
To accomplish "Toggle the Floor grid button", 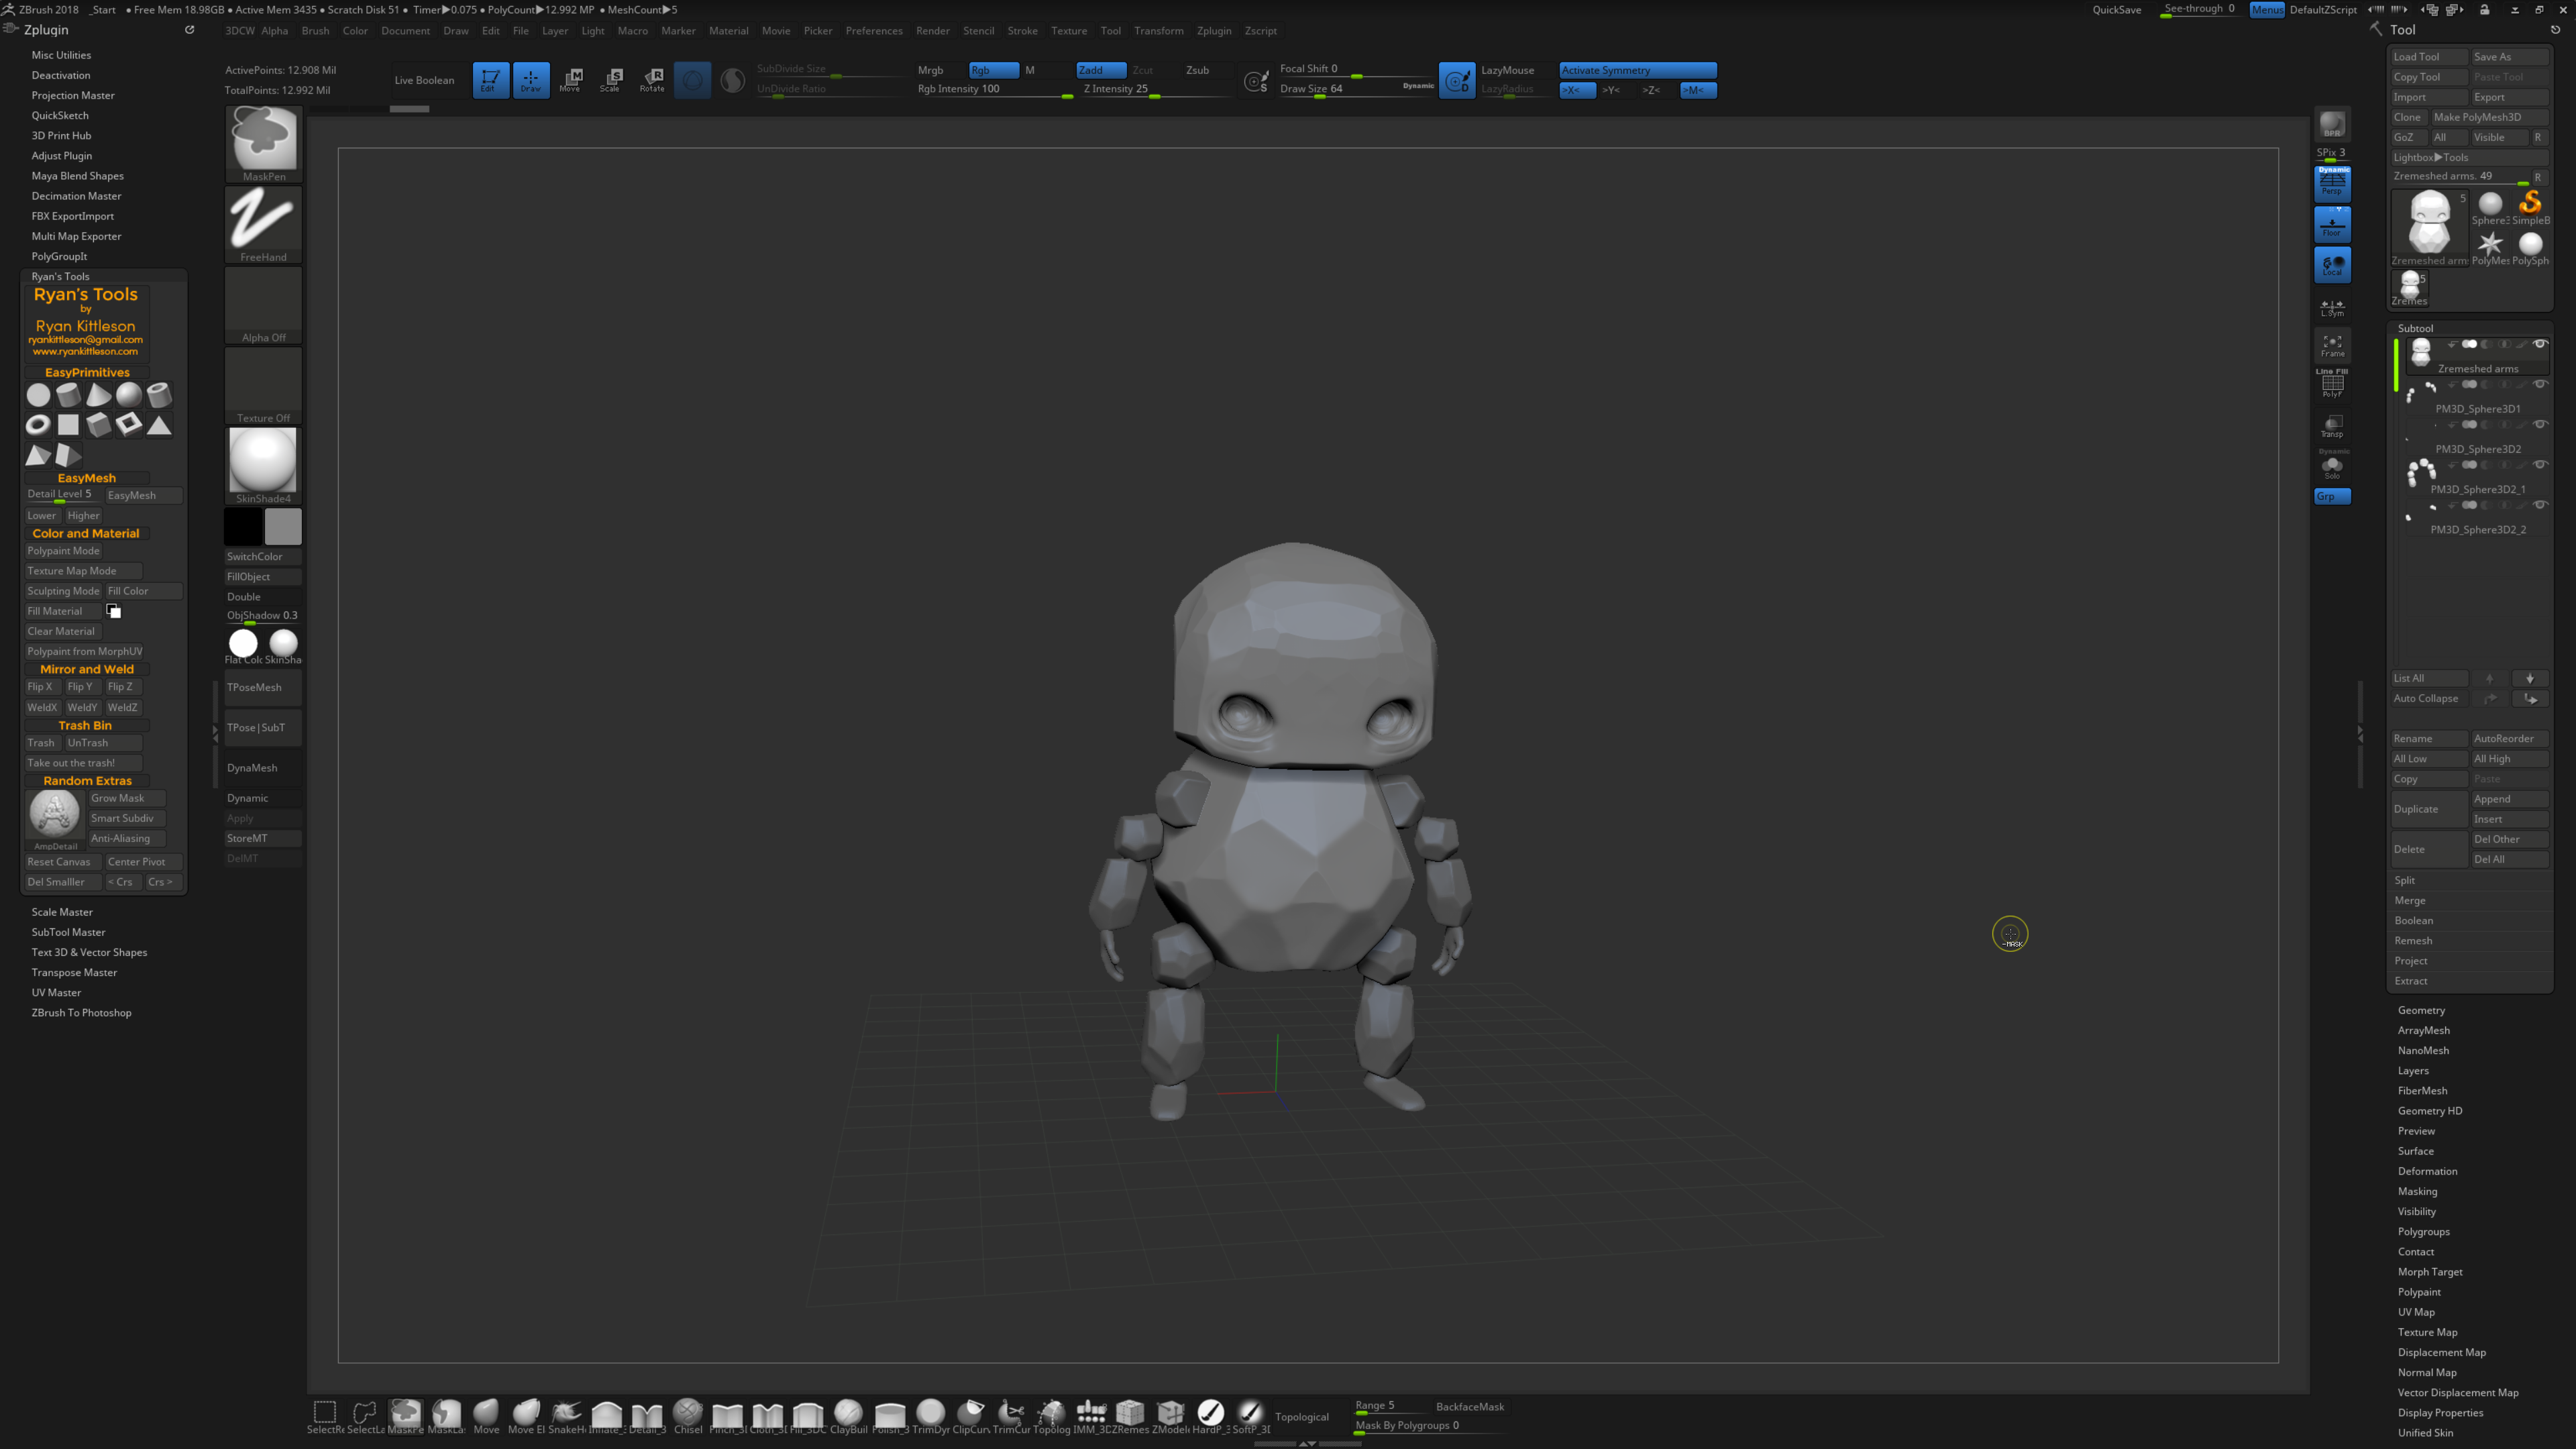I will point(2332,224).
